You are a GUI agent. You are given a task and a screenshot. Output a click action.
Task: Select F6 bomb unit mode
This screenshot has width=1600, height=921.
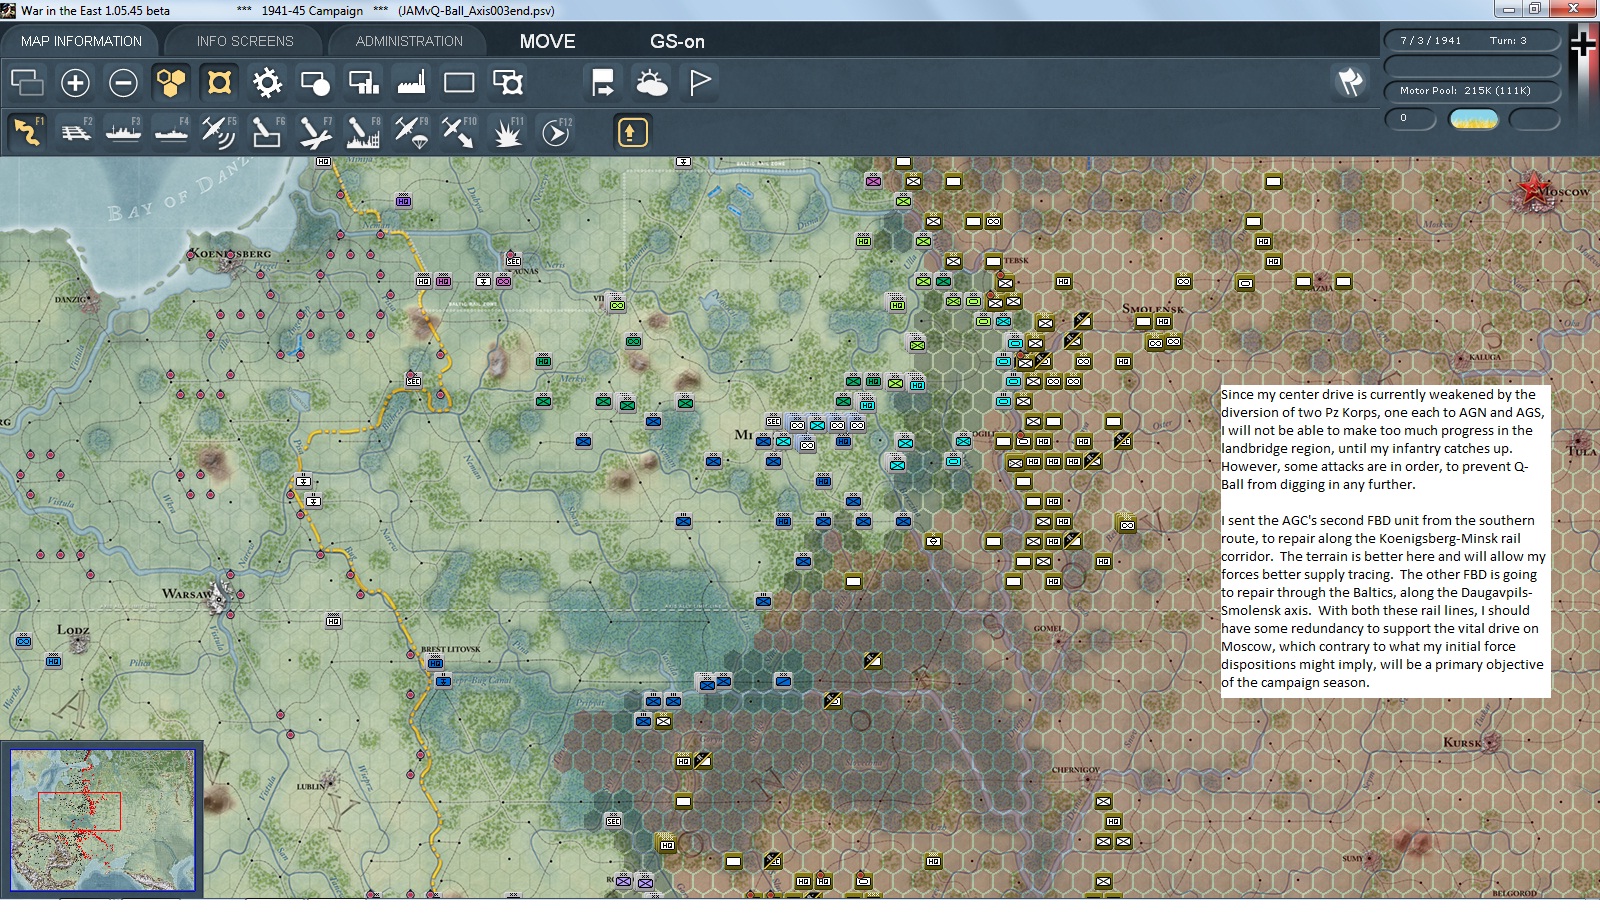coord(267,132)
